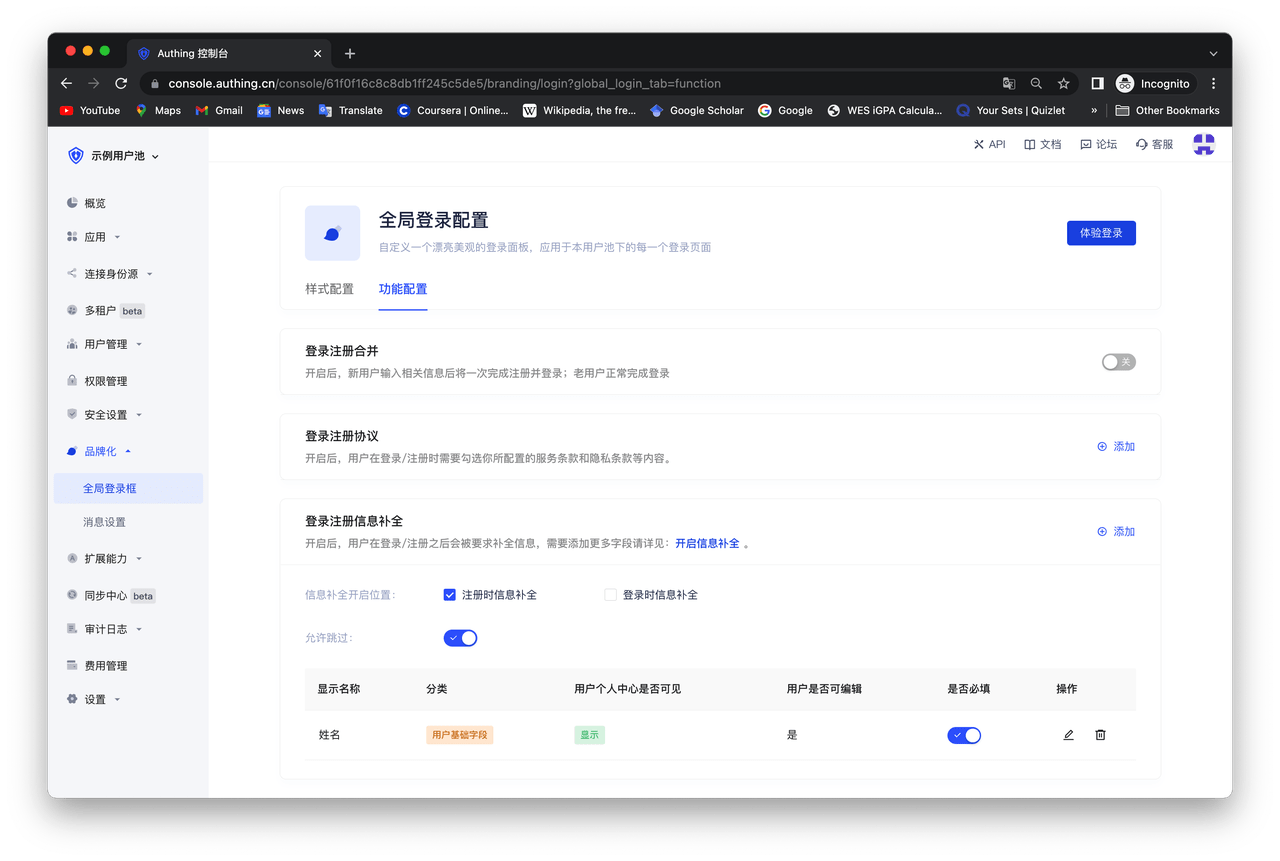Open the 开启信息补全 link

[707, 543]
